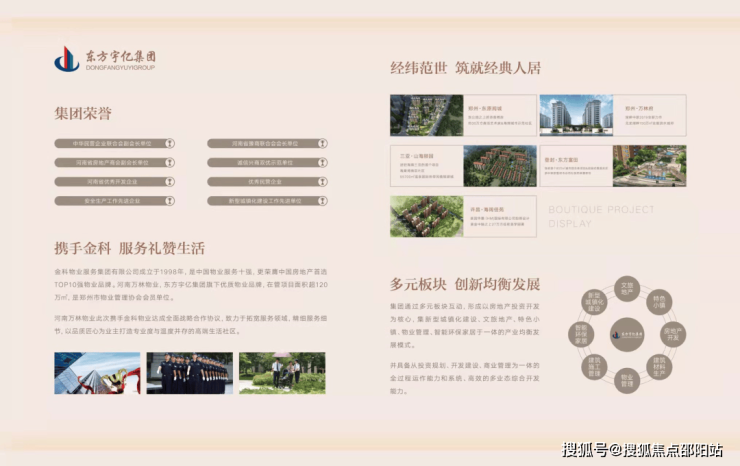Click the 登封·东方富田 project title

tap(561, 160)
